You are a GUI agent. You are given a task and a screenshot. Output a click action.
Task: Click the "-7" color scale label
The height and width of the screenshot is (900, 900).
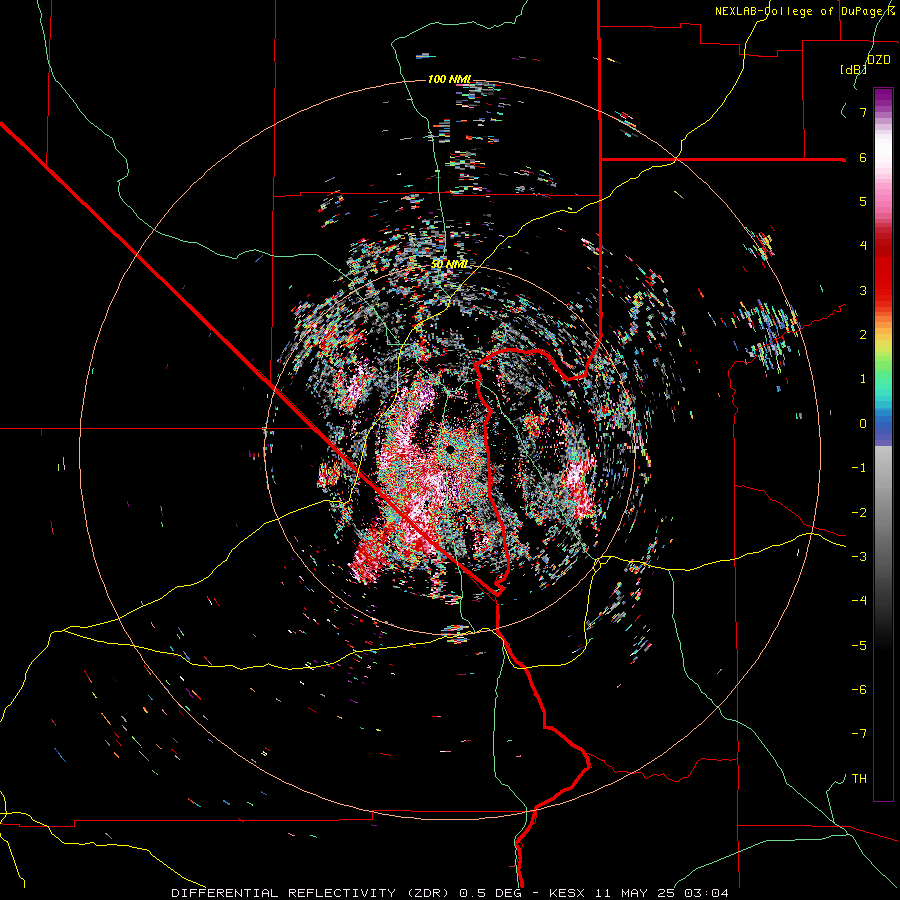click(859, 734)
